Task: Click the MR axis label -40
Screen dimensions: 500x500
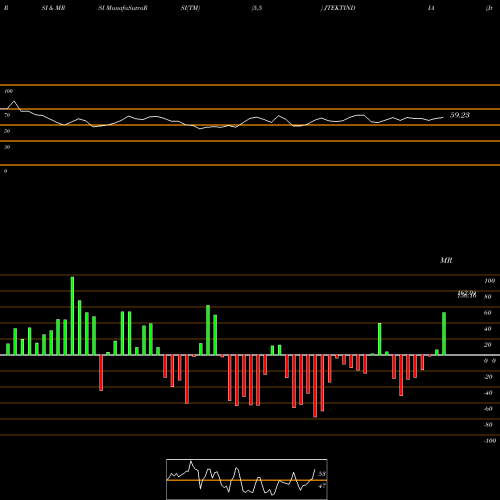Action: pyautogui.click(x=488, y=393)
